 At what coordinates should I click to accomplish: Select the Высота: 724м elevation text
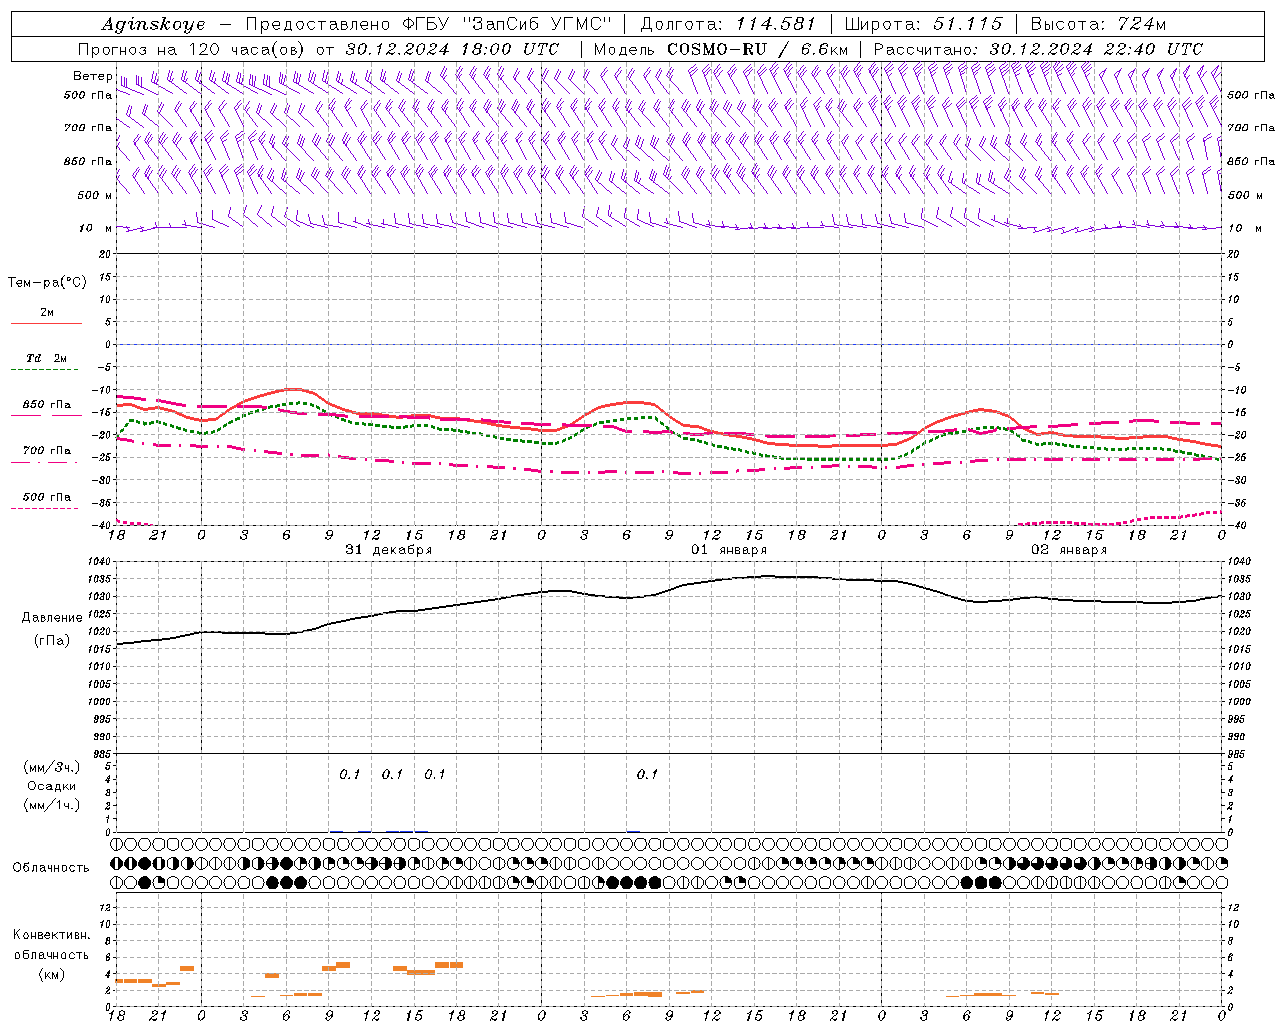(1098, 24)
